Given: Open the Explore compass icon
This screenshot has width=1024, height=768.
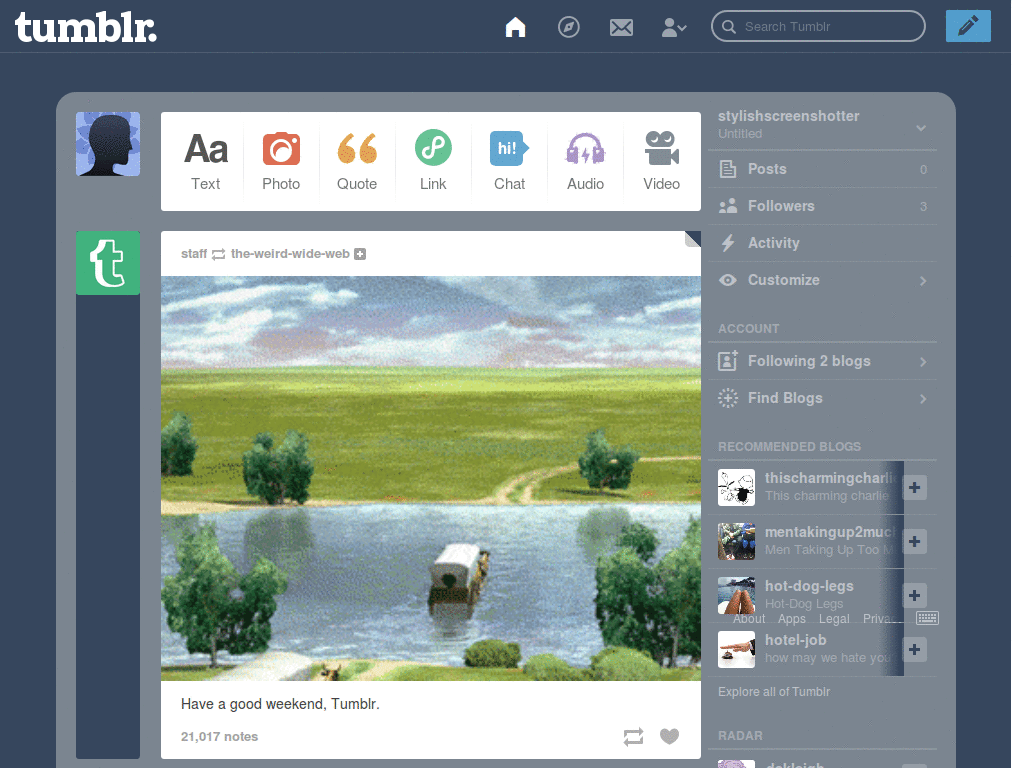Looking at the screenshot, I should tap(569, 27).
